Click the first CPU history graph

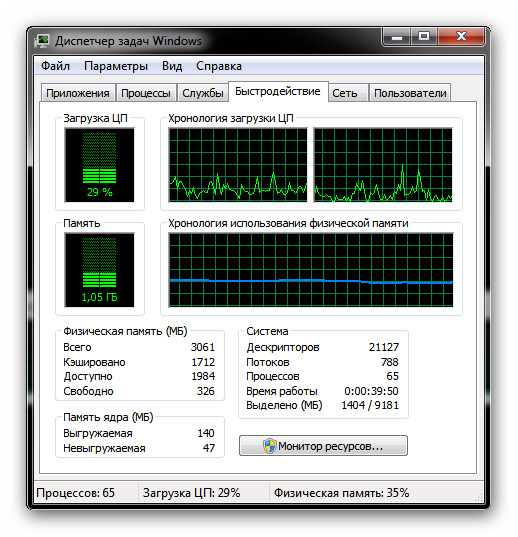point(238,165)
